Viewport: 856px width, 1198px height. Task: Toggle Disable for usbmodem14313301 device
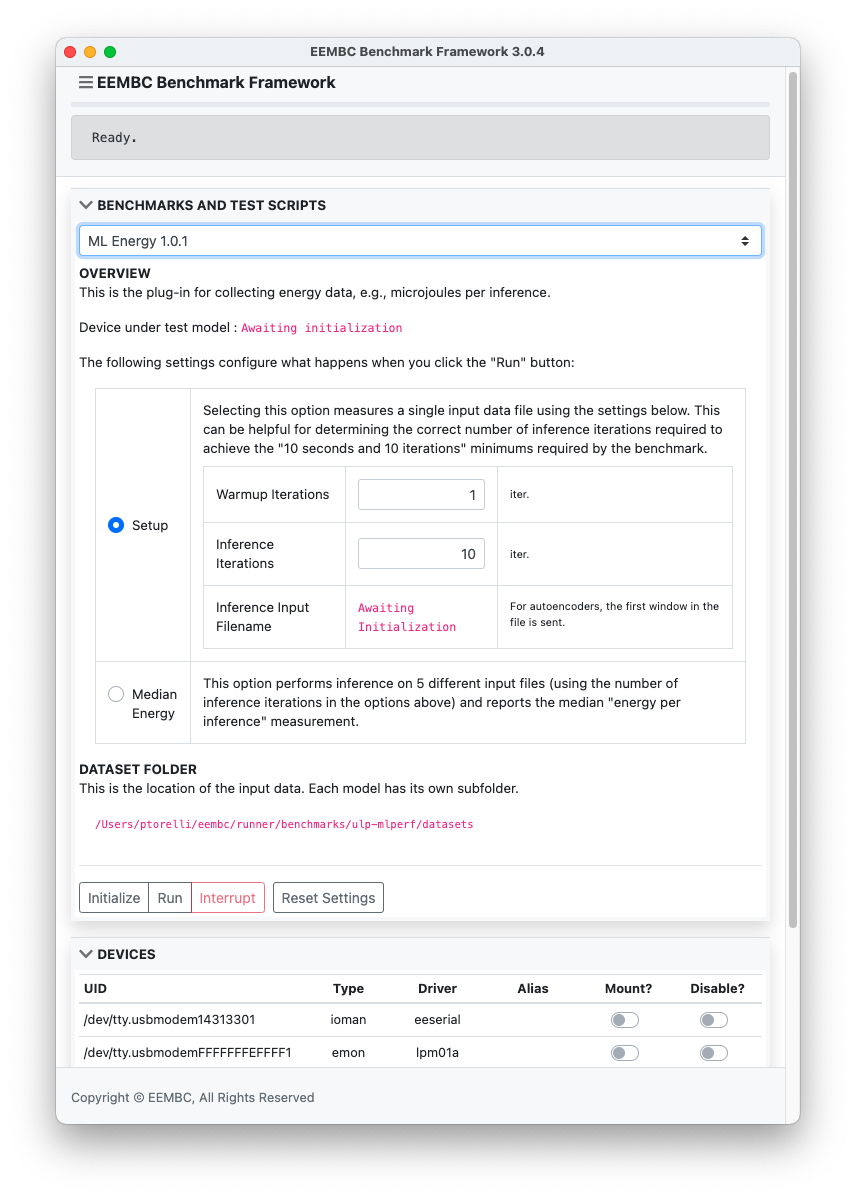(x=714, y=1020)
